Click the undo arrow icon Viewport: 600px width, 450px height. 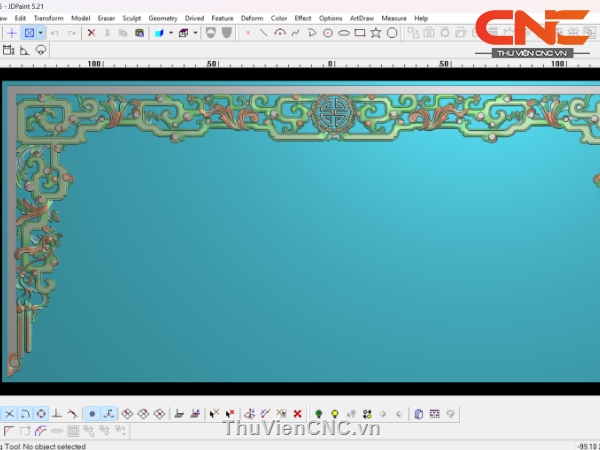(x=54, y=33)
